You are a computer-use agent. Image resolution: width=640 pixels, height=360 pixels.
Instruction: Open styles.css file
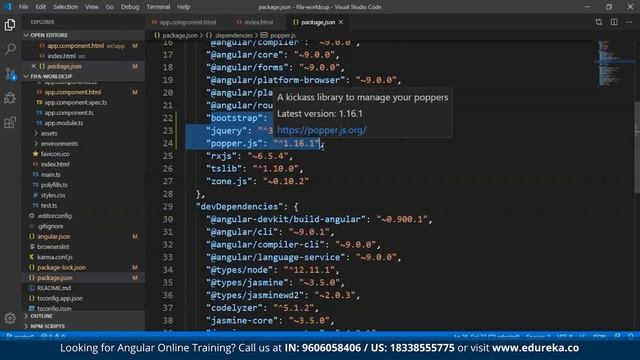click(53, 195)
